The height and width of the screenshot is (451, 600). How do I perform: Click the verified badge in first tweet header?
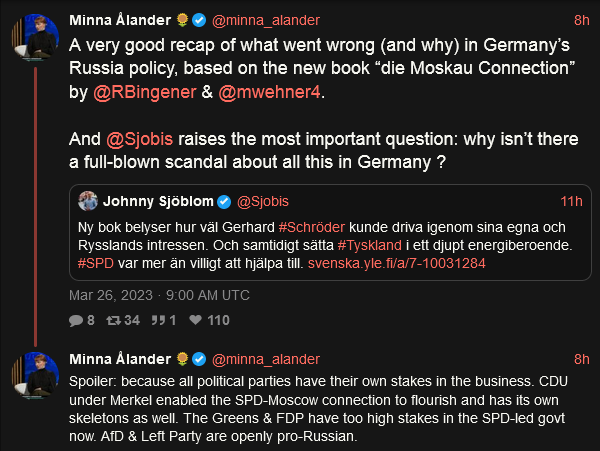coord(199,20)
